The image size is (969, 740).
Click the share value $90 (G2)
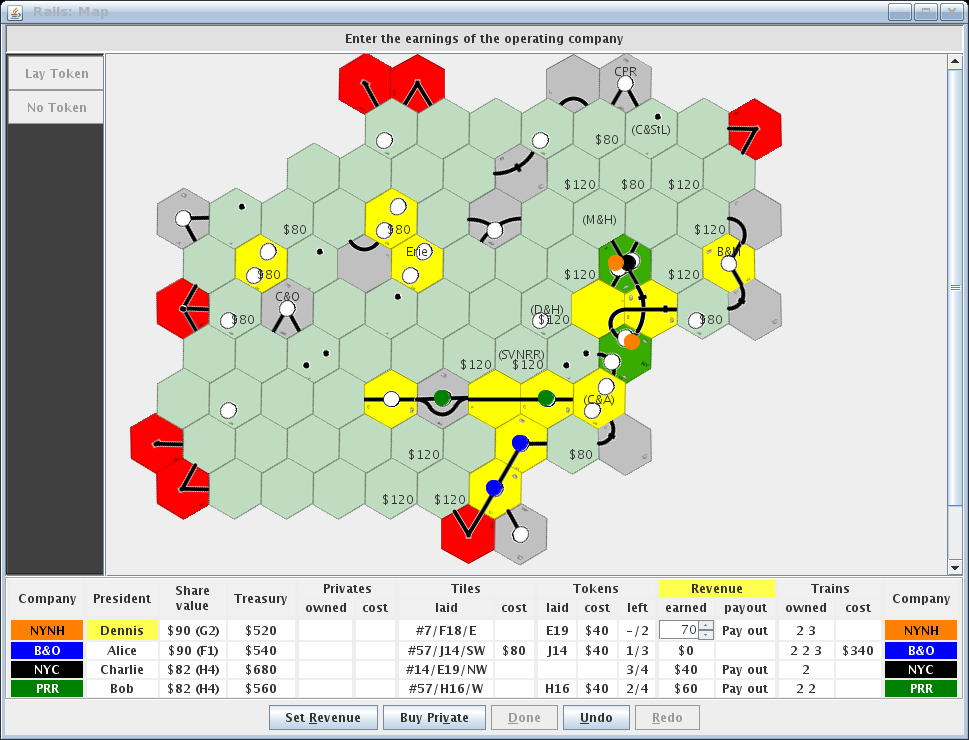[x=193, y=631]
